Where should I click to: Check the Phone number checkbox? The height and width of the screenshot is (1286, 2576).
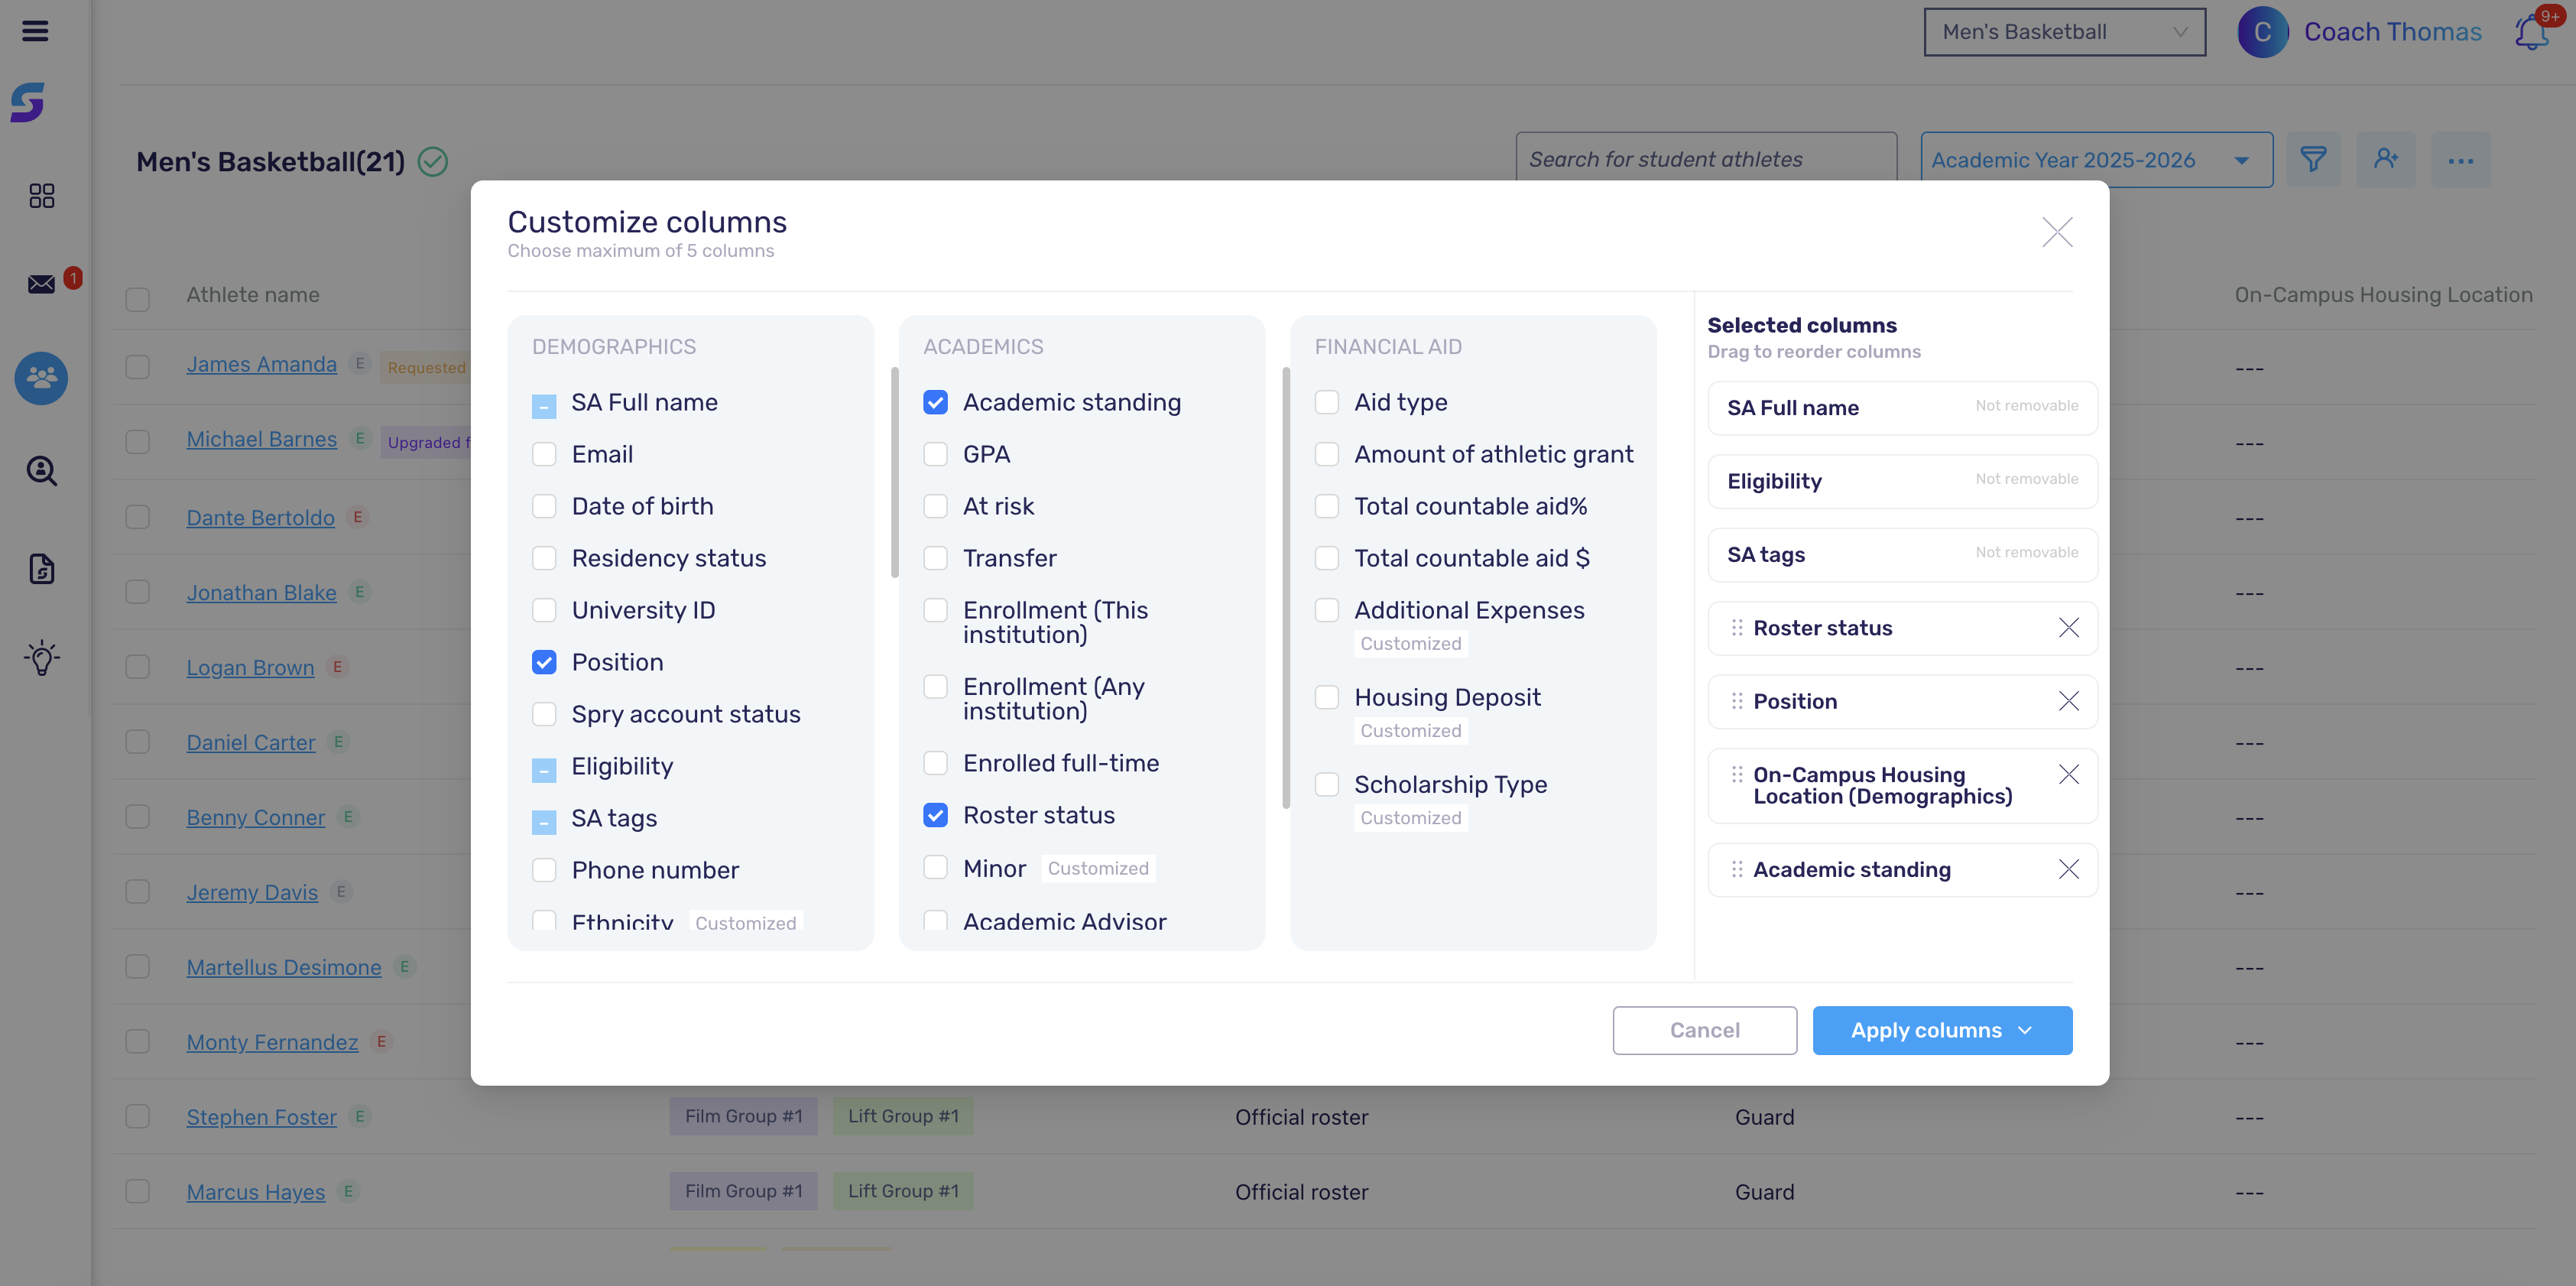coord(544,870)
